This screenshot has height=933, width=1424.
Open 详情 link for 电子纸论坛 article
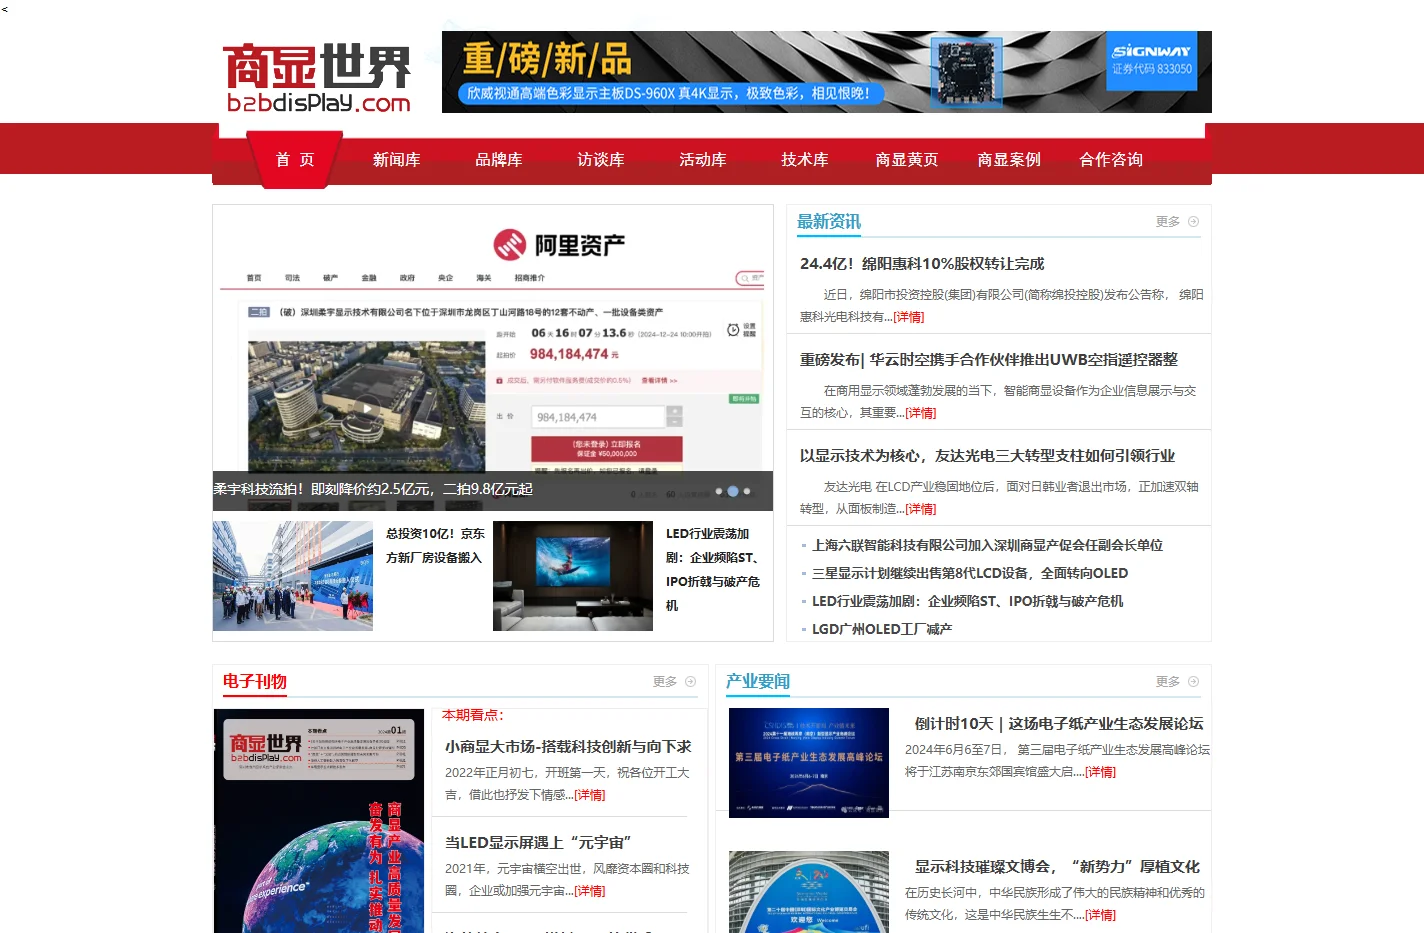coord(1101,772)
